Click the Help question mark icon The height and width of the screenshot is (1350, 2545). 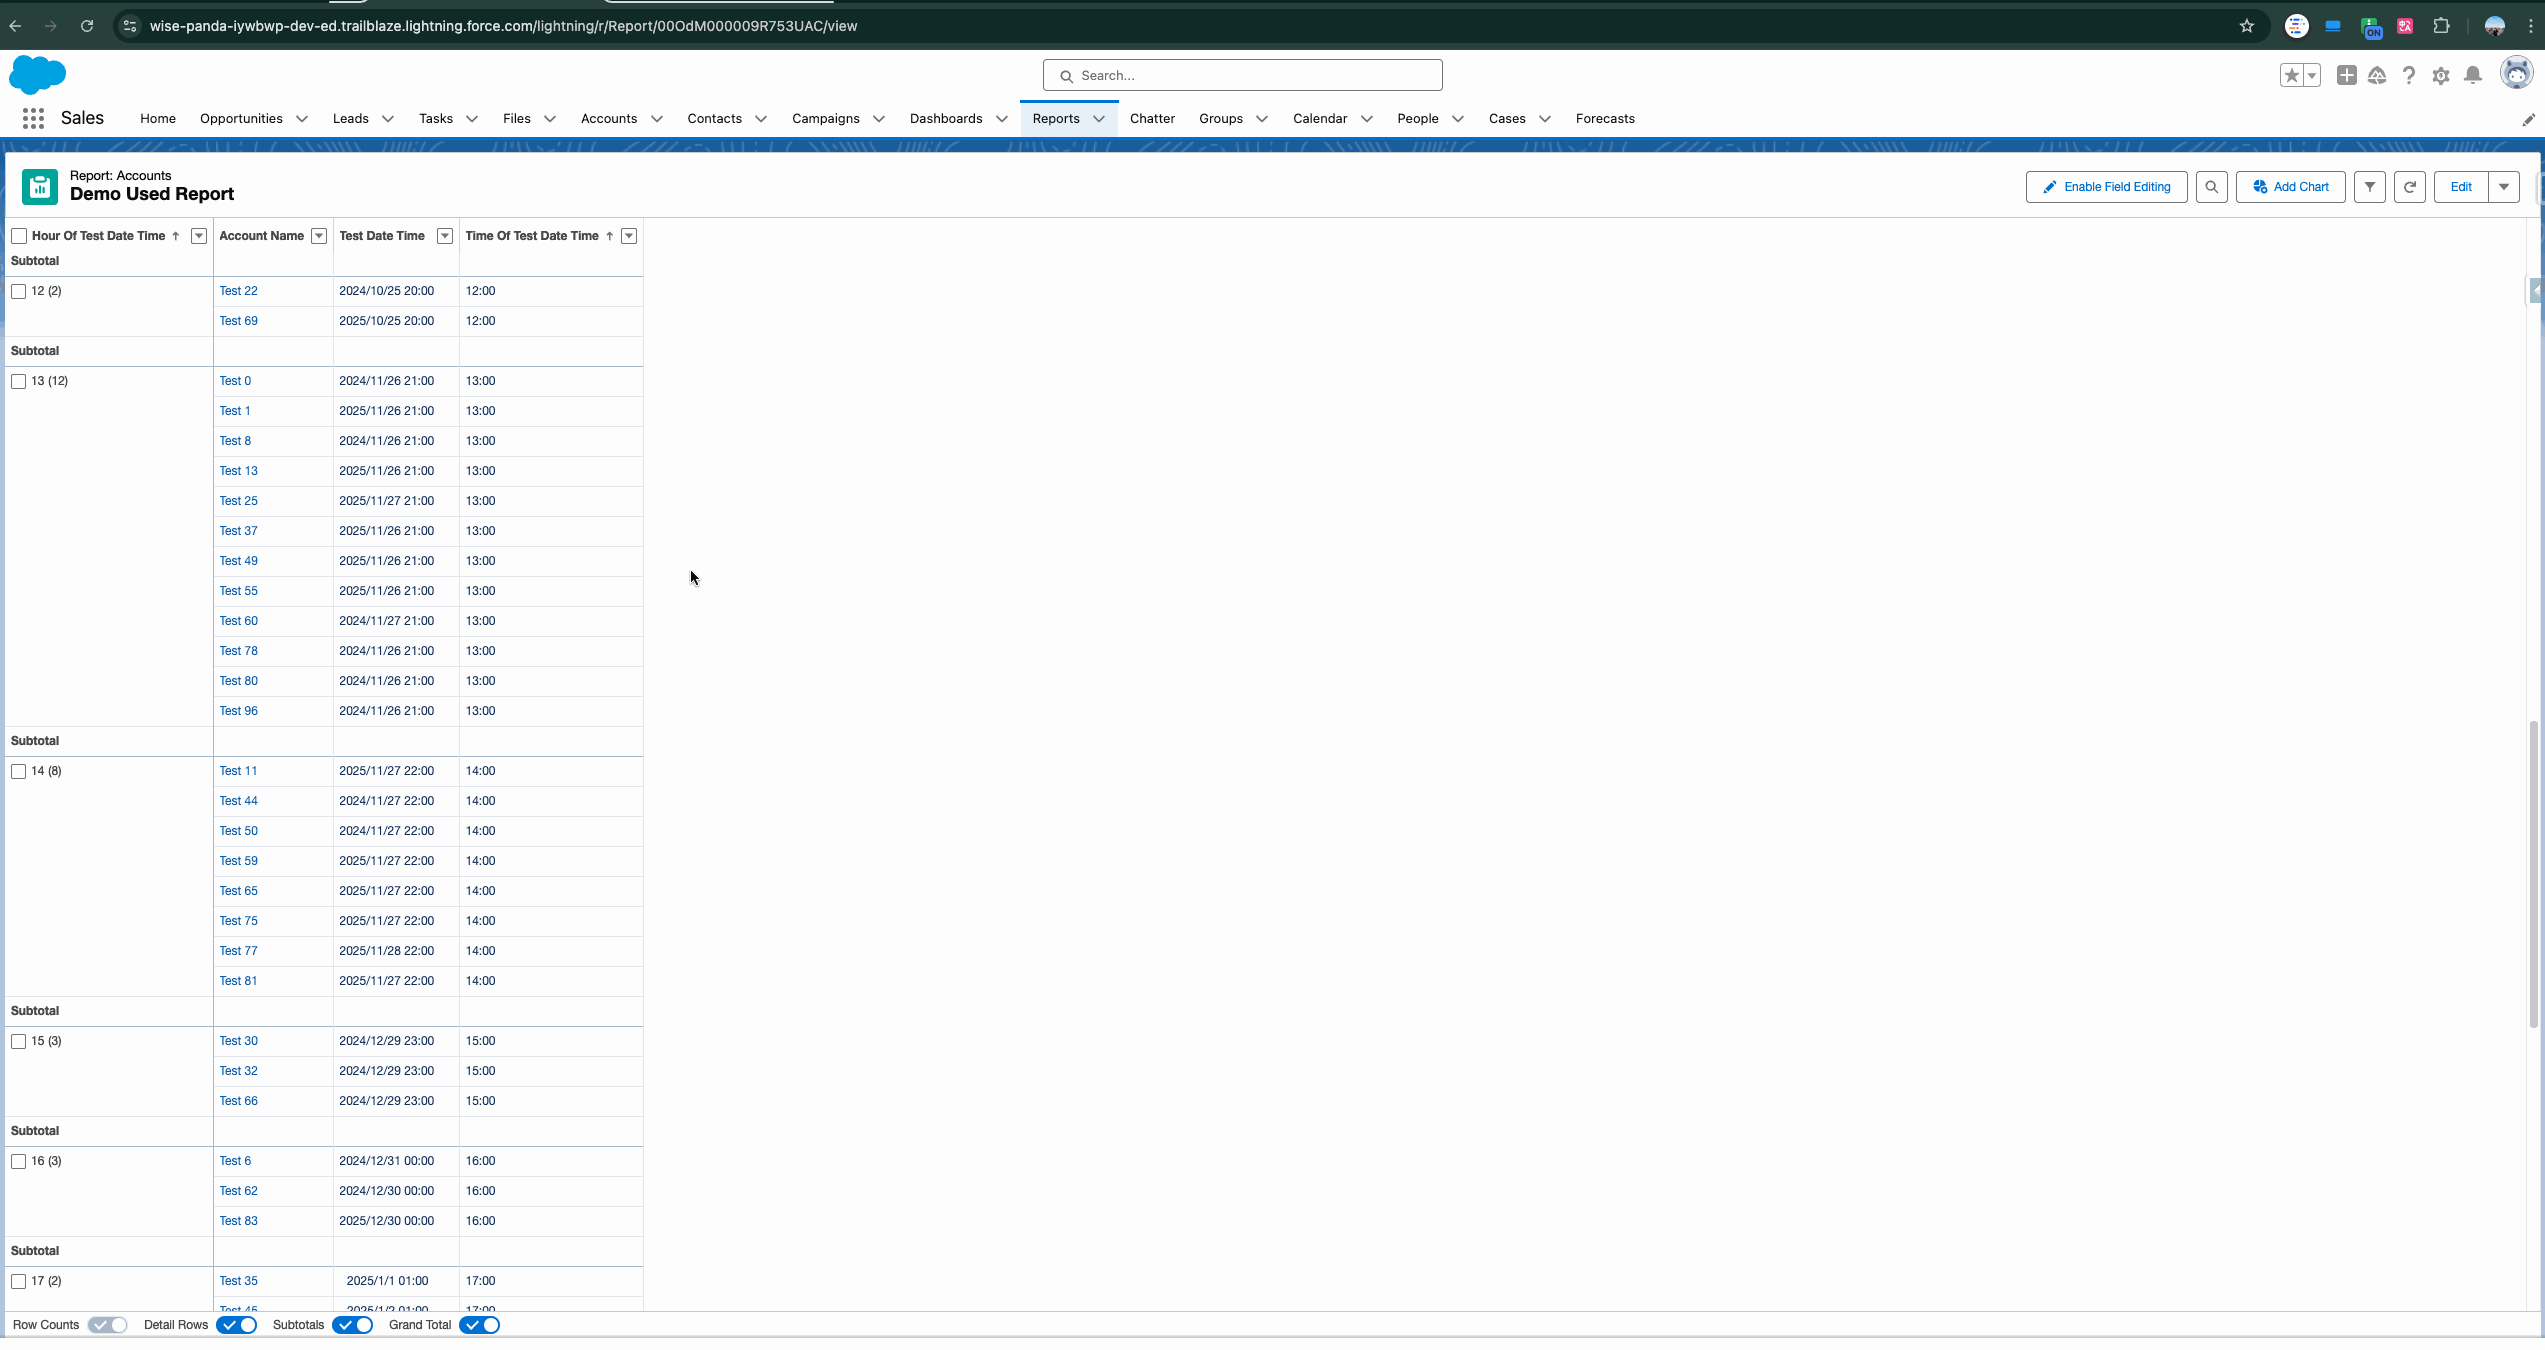(2409, 75)
